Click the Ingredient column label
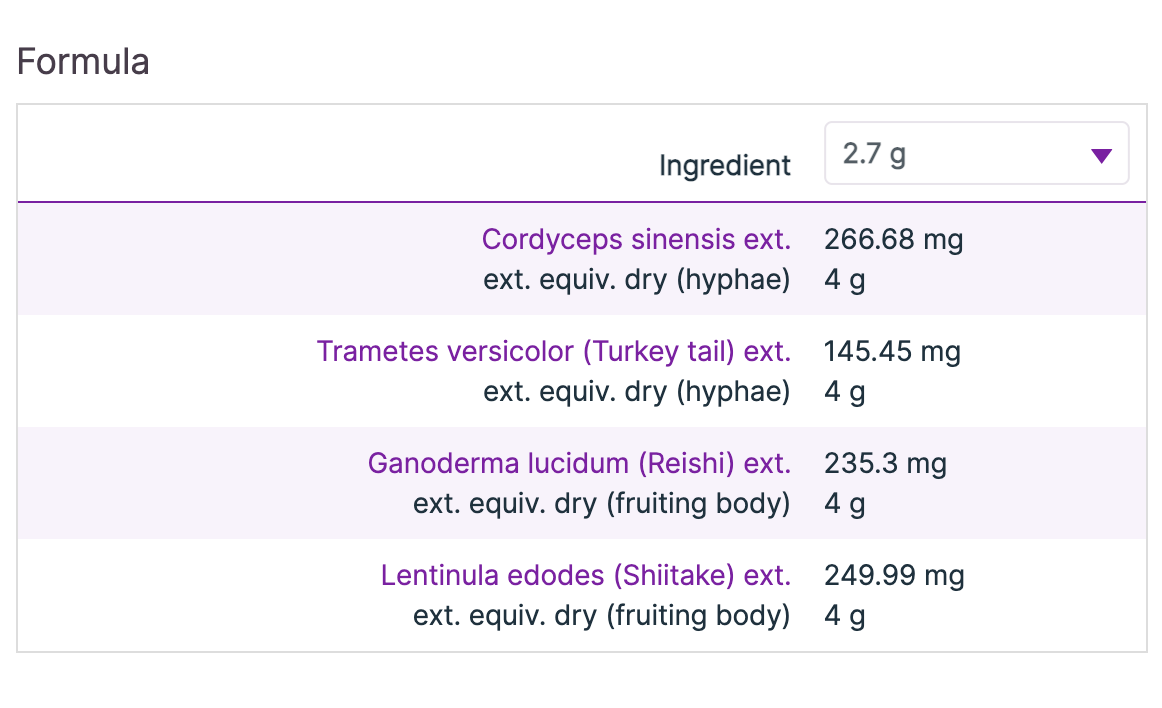The width and height of the screenshot is (1162, 708). 724,165
